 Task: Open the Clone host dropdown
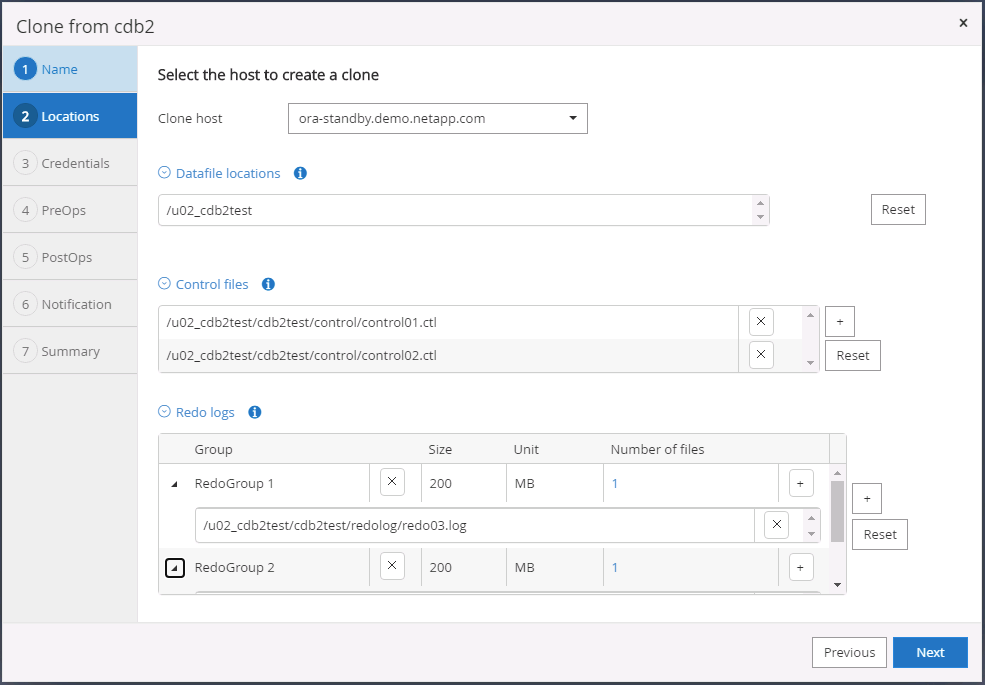coord(437,118)
